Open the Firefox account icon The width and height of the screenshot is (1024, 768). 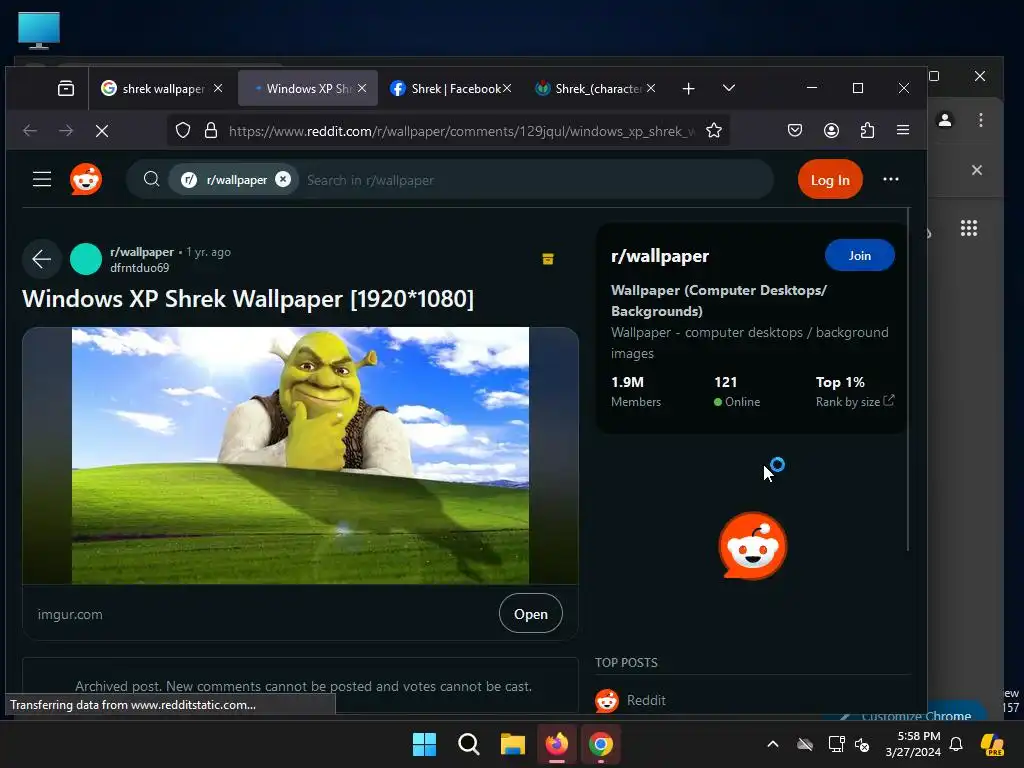pos(831,131)
